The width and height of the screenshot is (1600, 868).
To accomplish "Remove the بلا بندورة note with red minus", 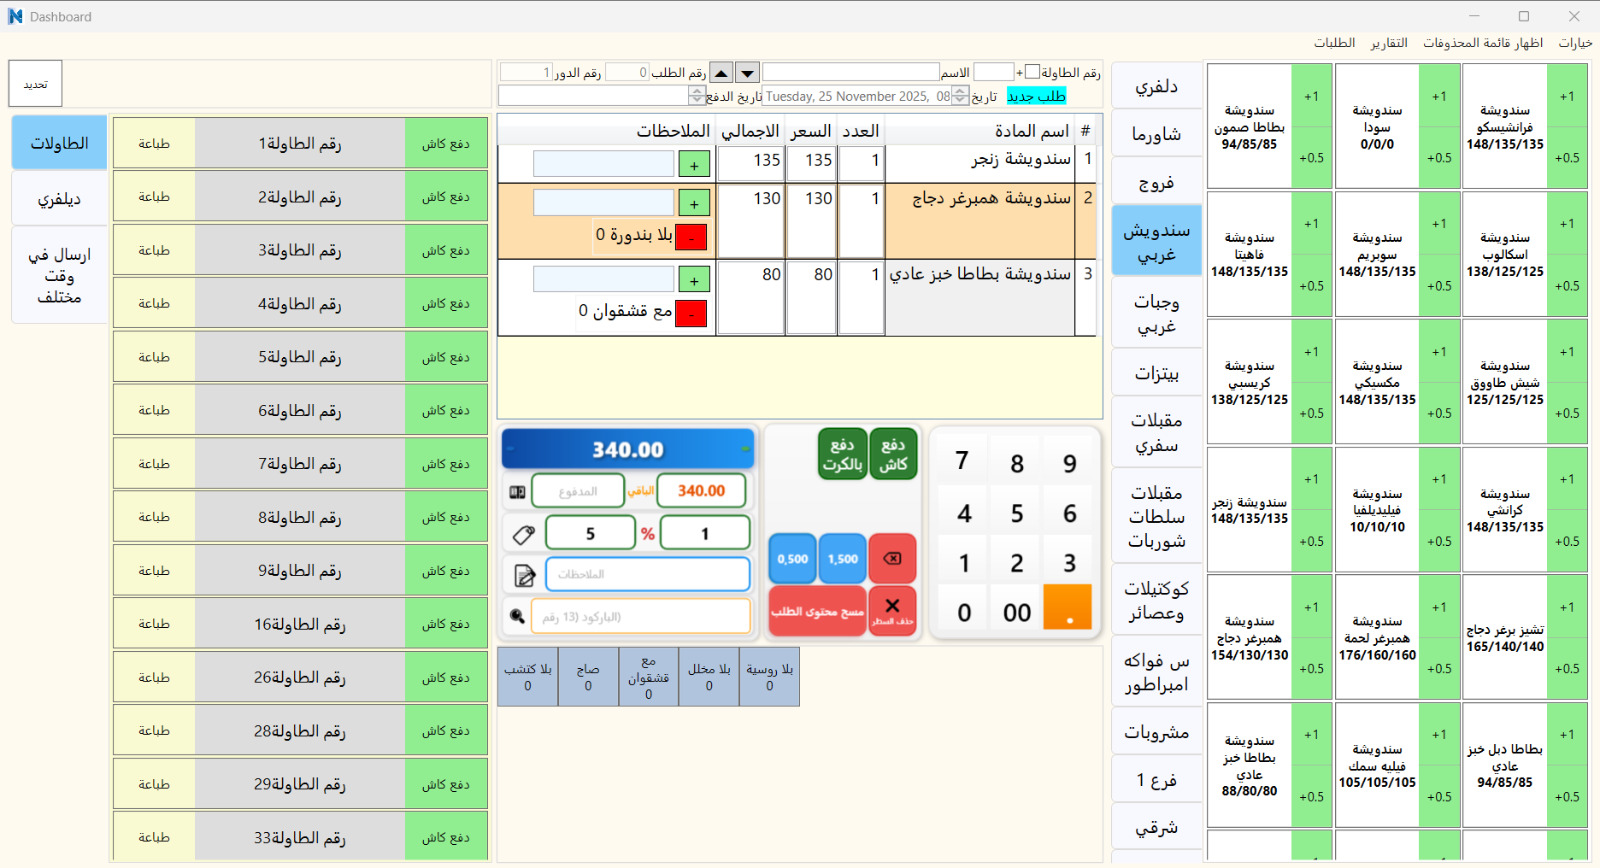I will 691,237.
